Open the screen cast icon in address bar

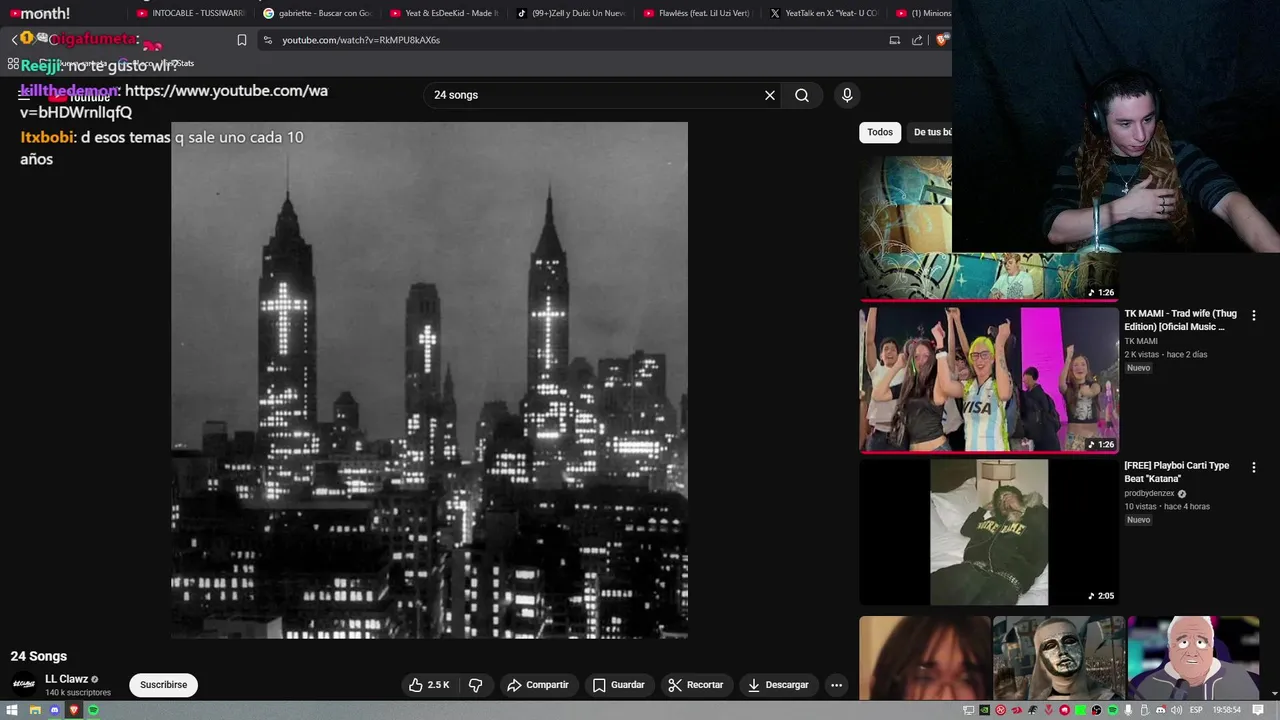tap(895, 40)
